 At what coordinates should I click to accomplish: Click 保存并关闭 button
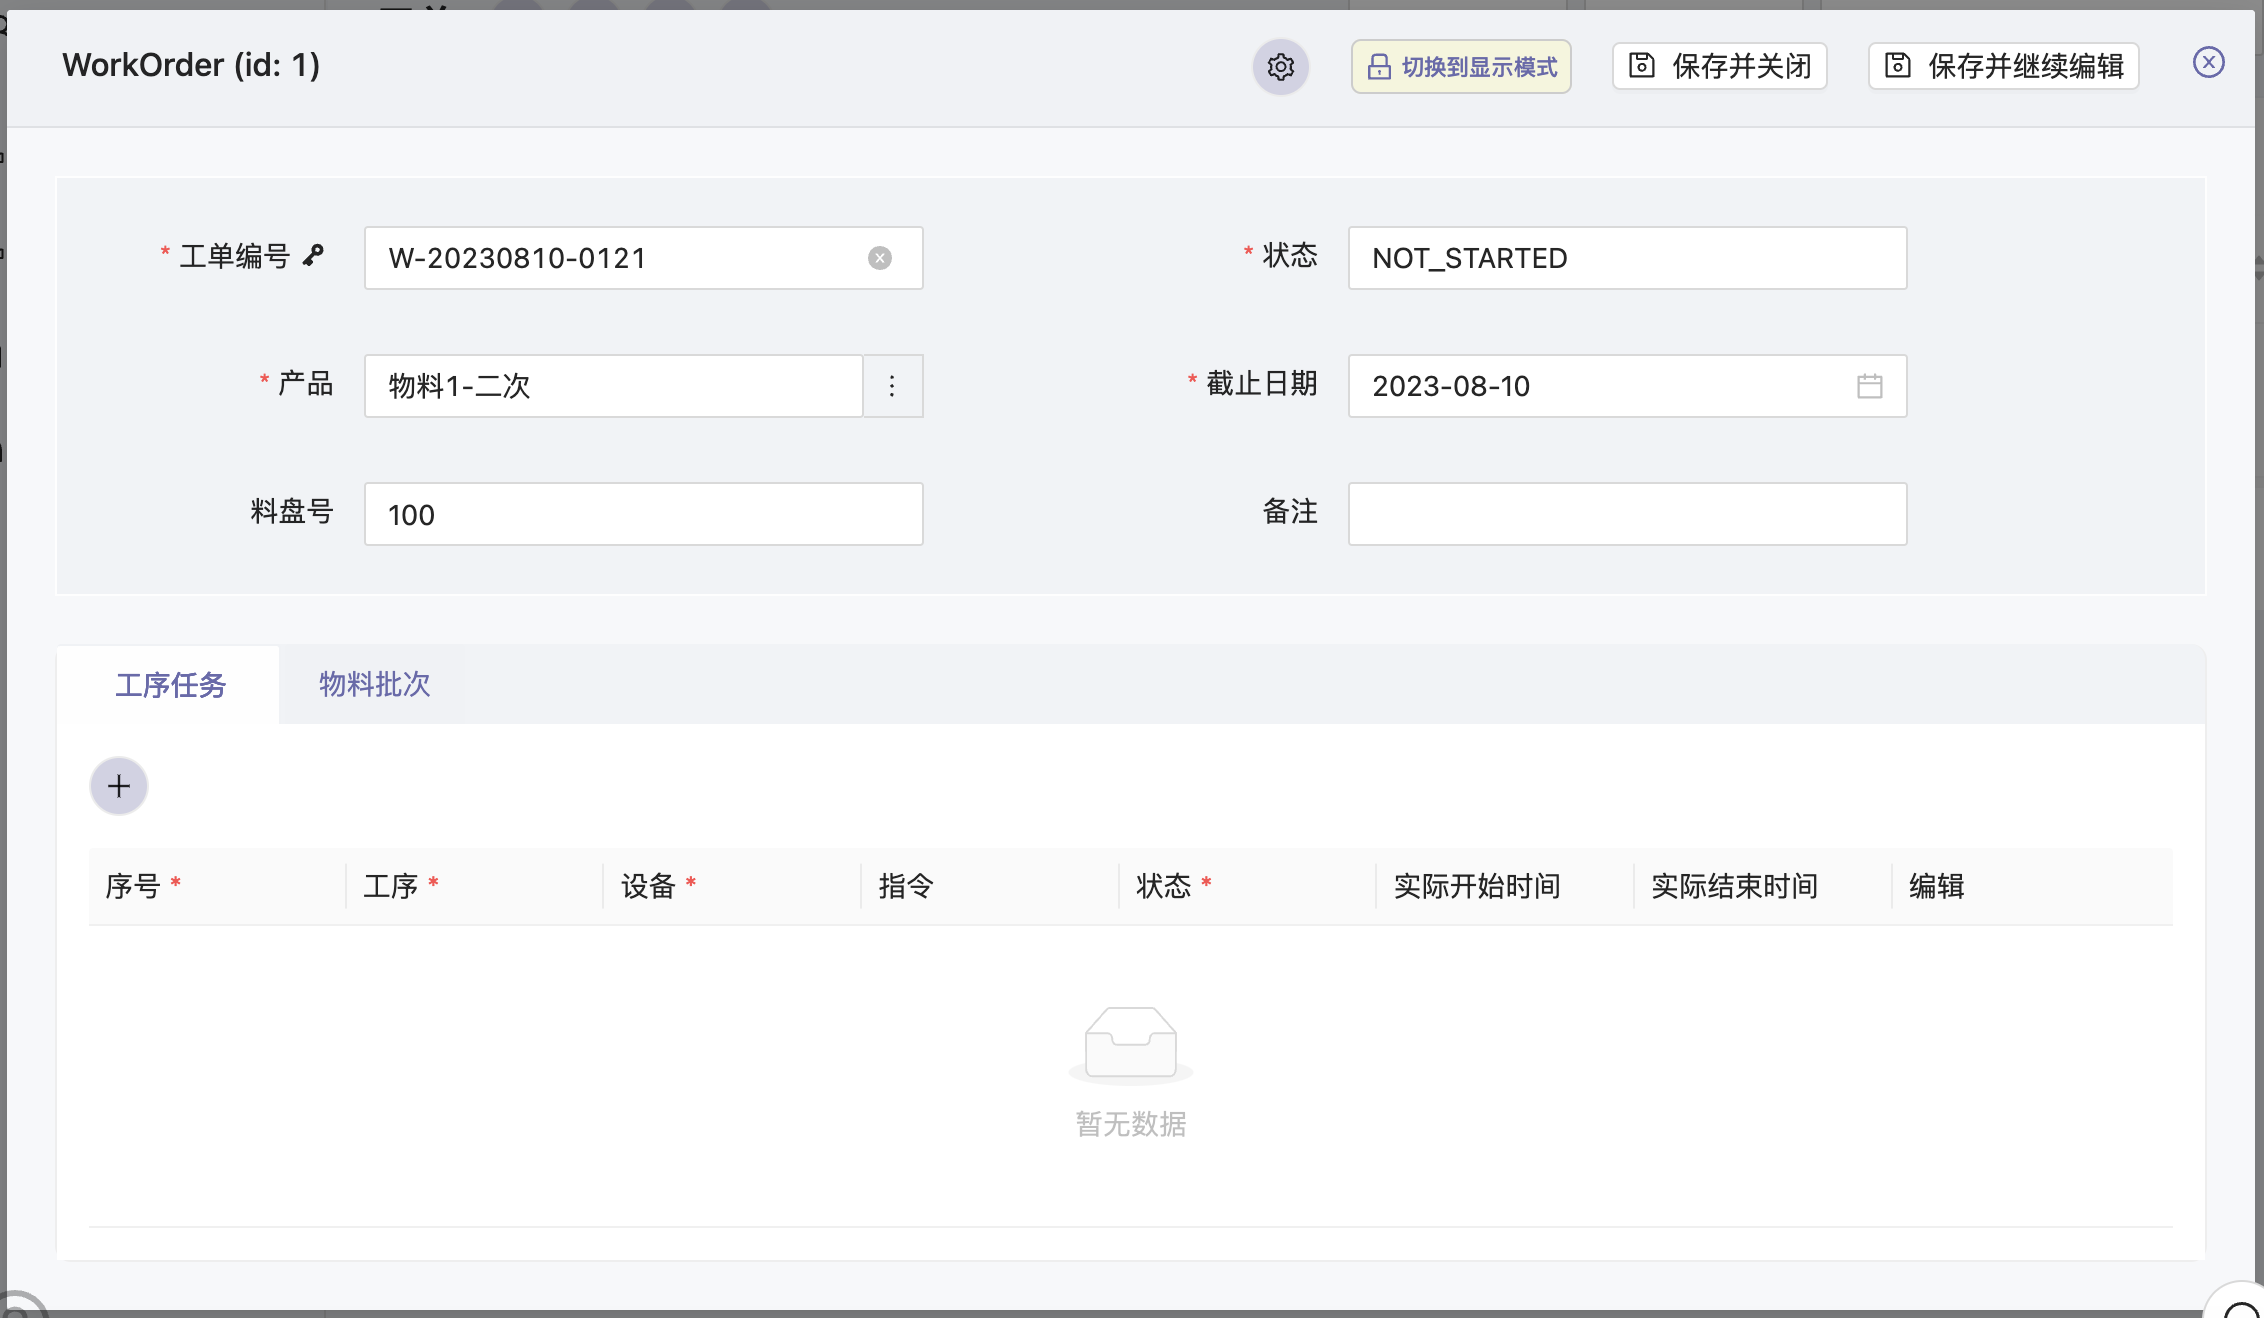pos(1720,67)
